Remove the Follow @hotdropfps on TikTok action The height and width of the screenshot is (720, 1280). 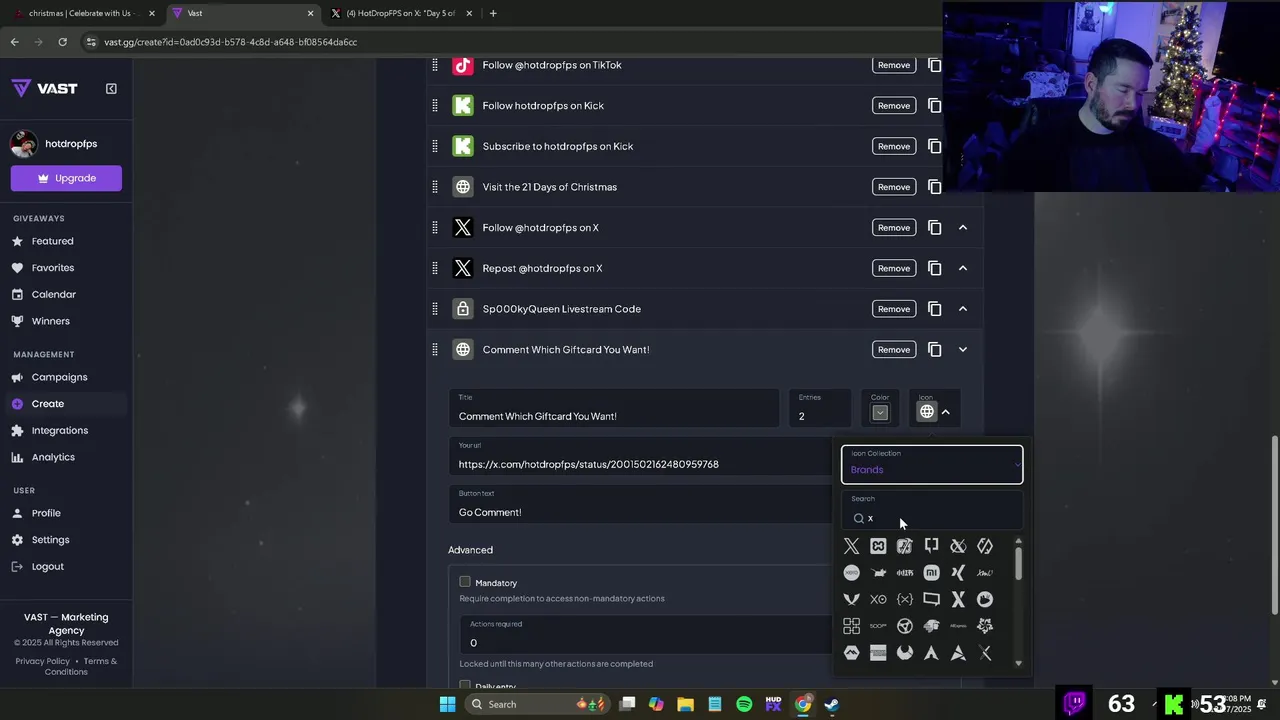(894, 65)
